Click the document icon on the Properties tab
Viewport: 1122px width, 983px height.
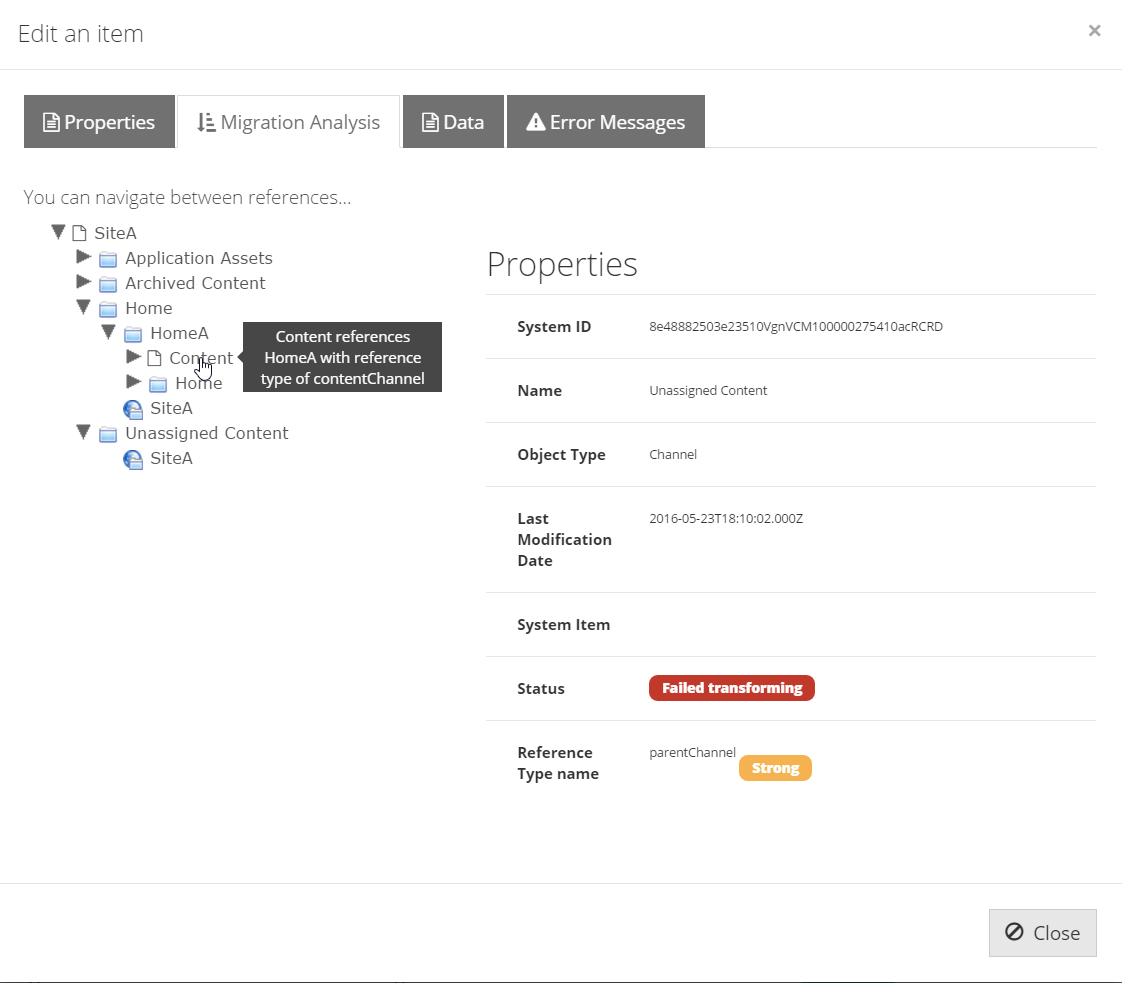pos(51,122)
